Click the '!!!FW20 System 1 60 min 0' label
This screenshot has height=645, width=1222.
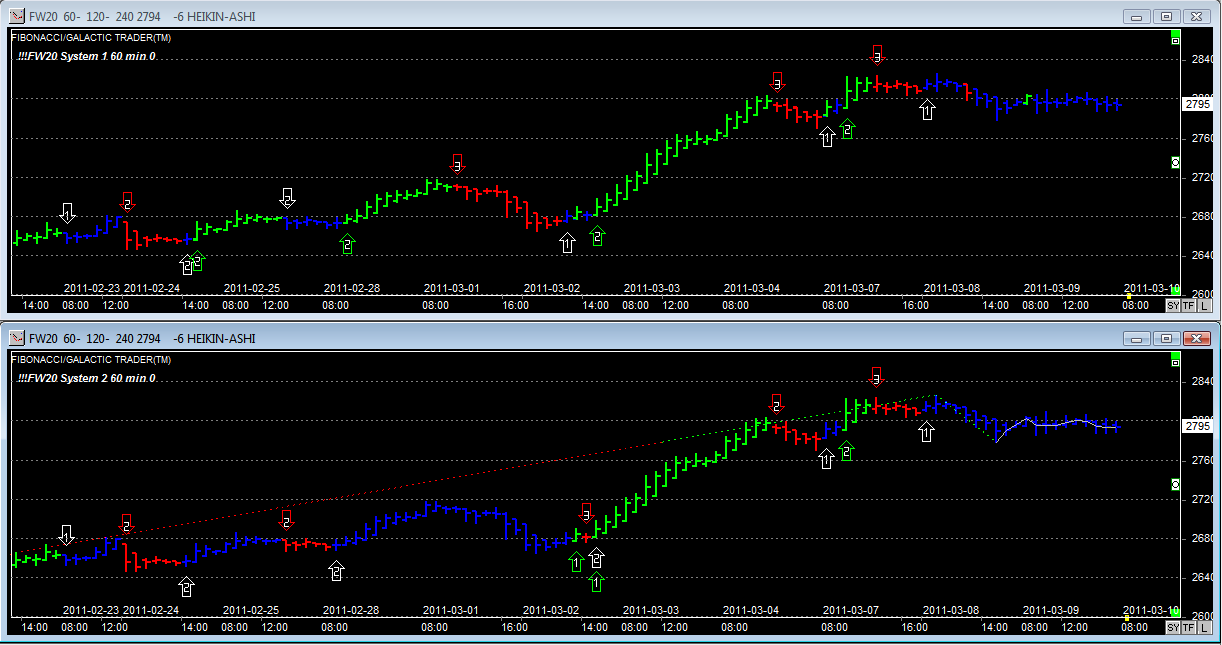click(x=86, y=56)
